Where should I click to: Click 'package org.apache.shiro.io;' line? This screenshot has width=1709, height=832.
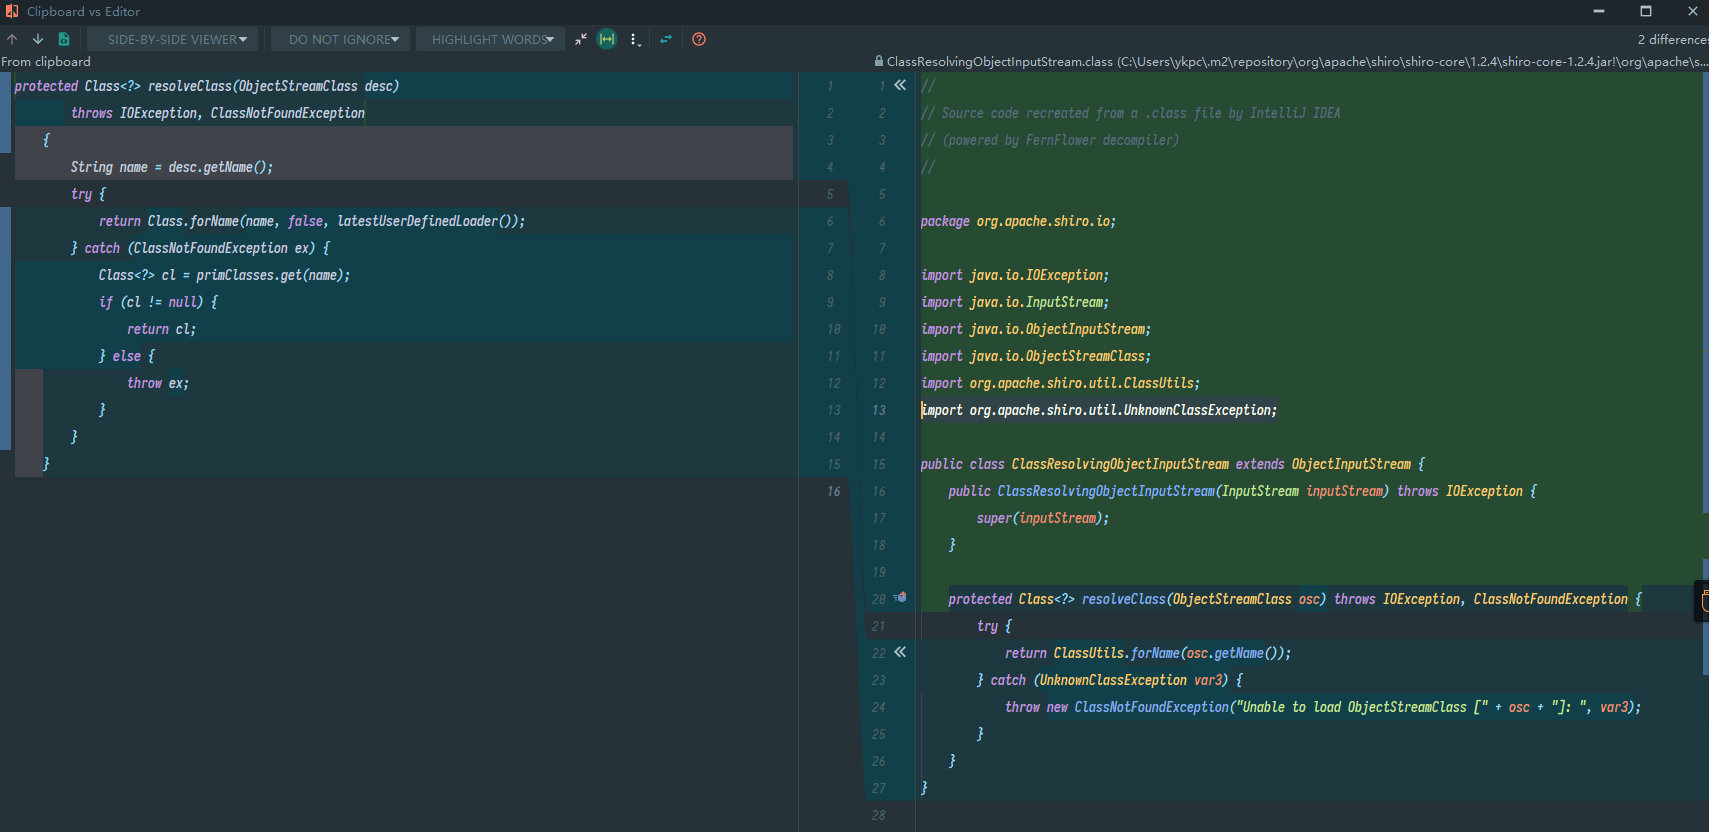1018,221
